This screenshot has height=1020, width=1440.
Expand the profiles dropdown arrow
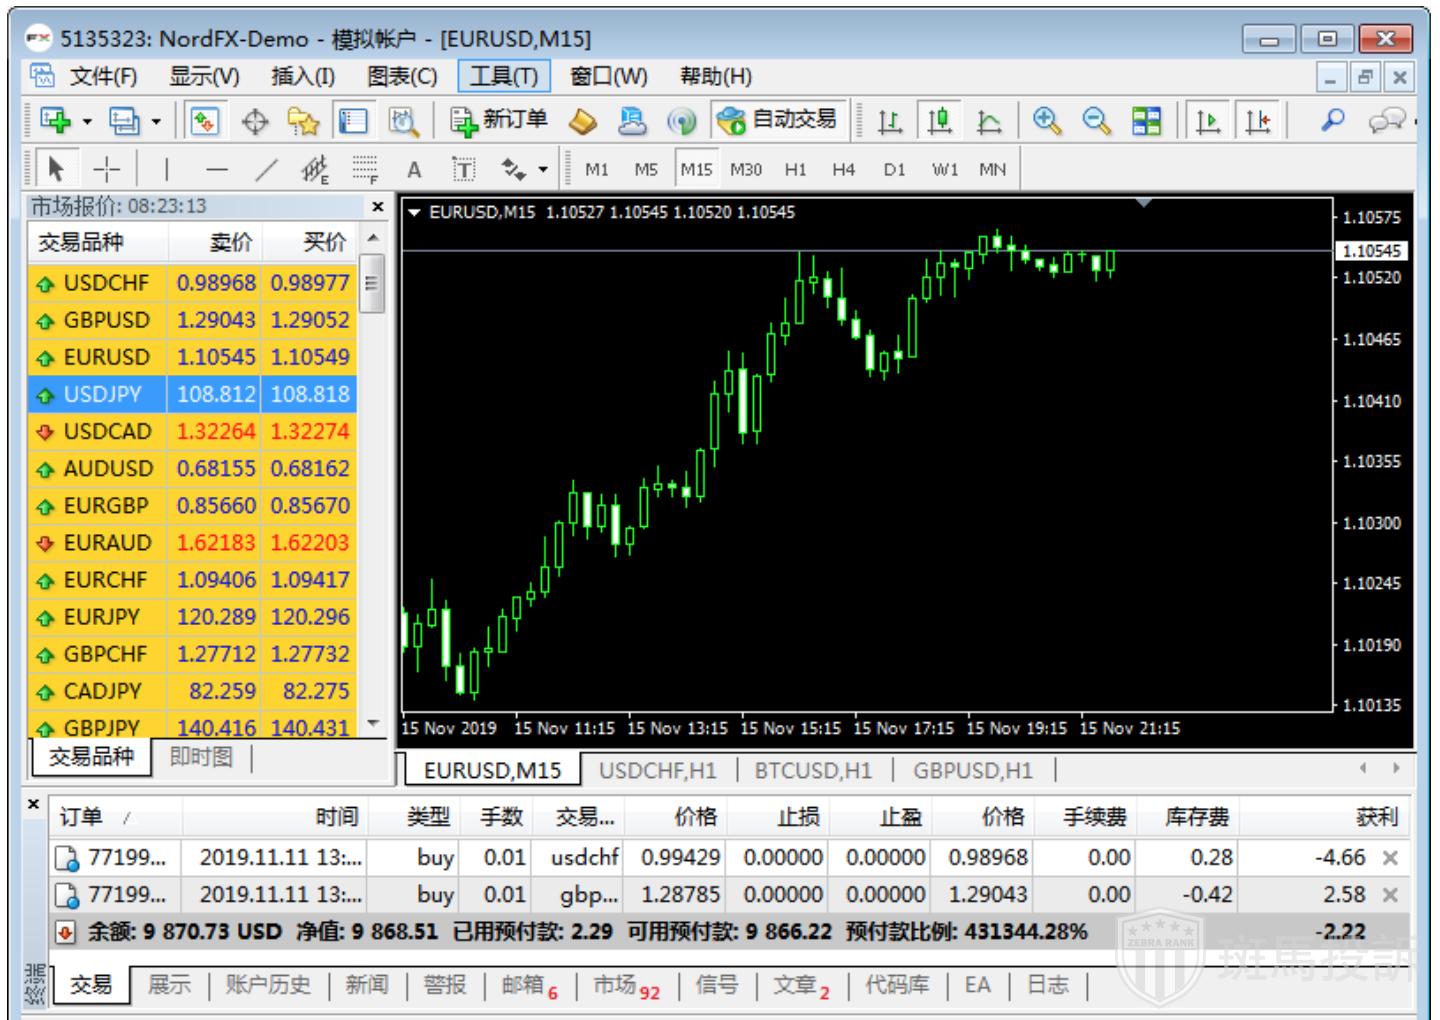pyautogui.click(x=156, y=122)
